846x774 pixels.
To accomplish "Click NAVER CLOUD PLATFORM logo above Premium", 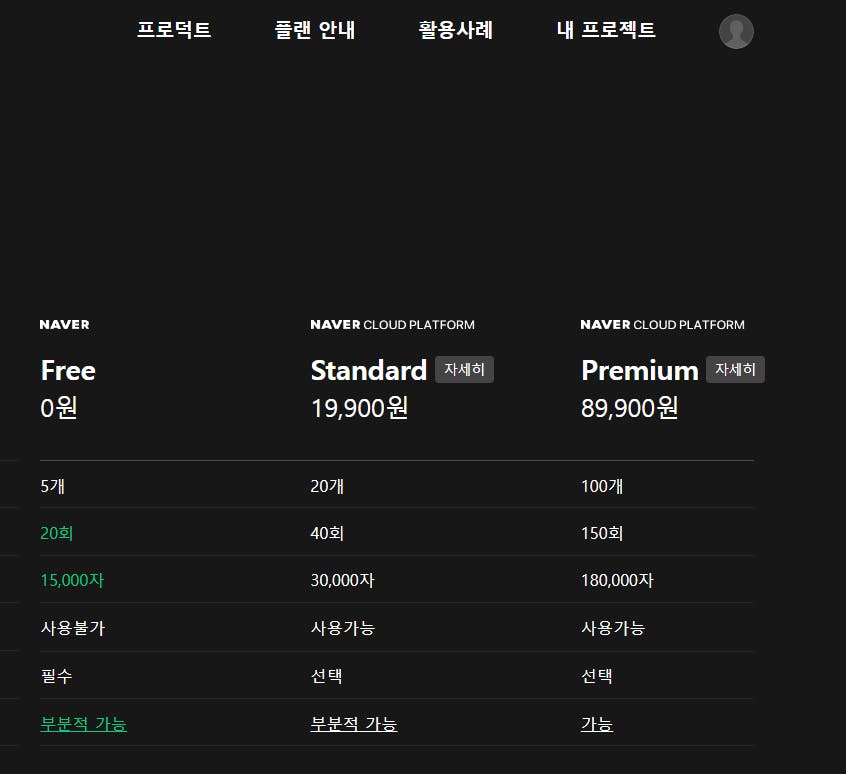I will [x=663, y=325].
